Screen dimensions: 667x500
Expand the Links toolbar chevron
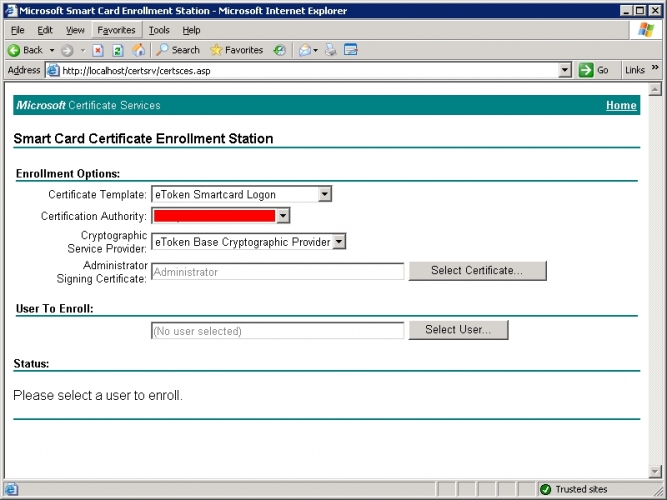(x=655, y=67)
